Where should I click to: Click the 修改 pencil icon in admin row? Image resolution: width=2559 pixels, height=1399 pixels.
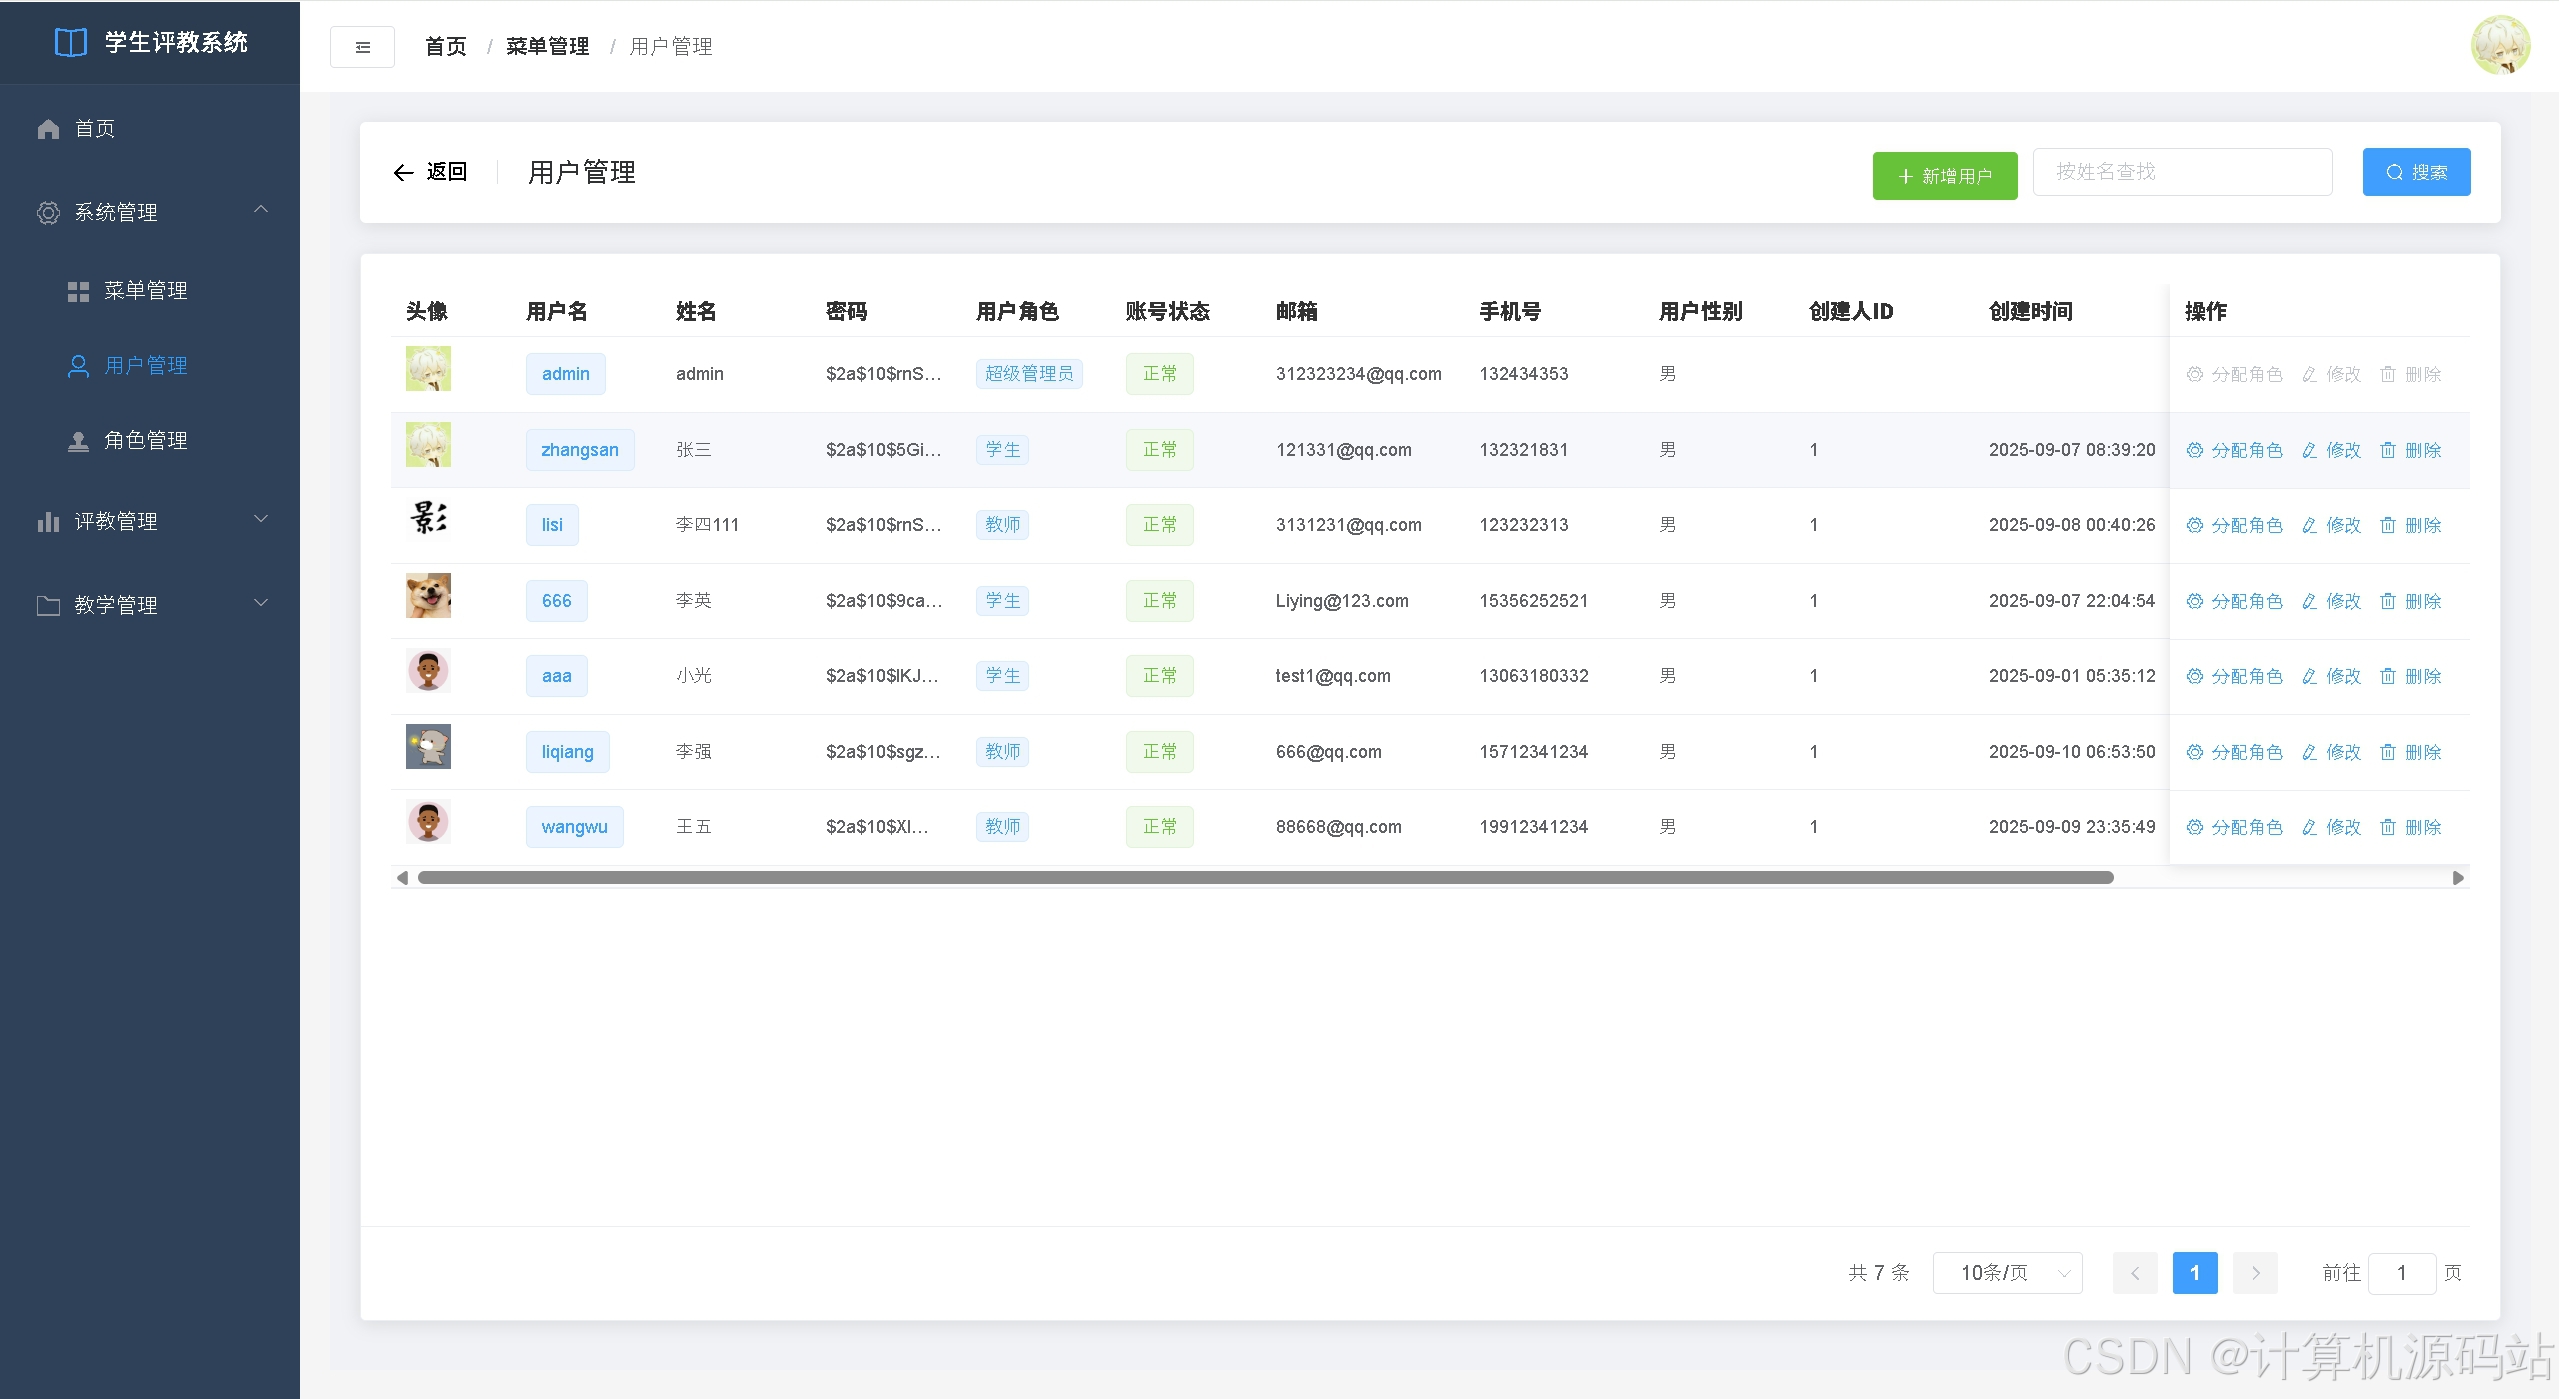click(2310, 375)
